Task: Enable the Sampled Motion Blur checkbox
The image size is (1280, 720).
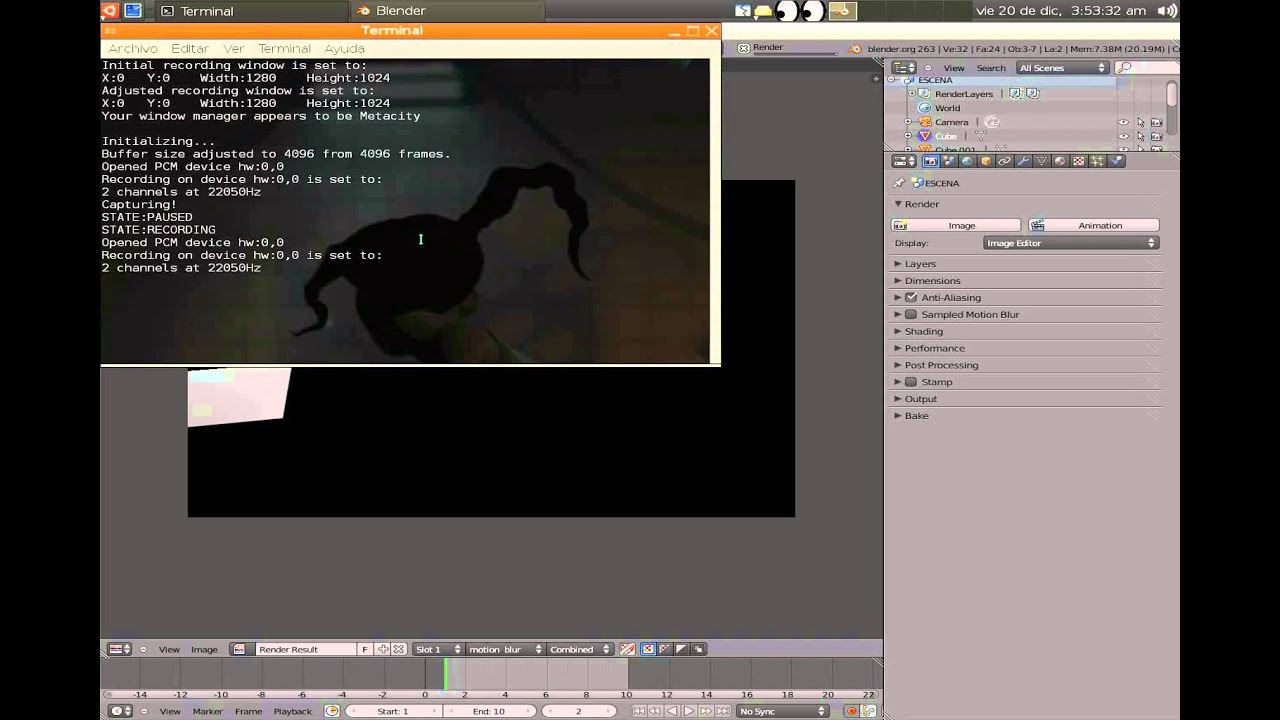Action: click(911, 315)
